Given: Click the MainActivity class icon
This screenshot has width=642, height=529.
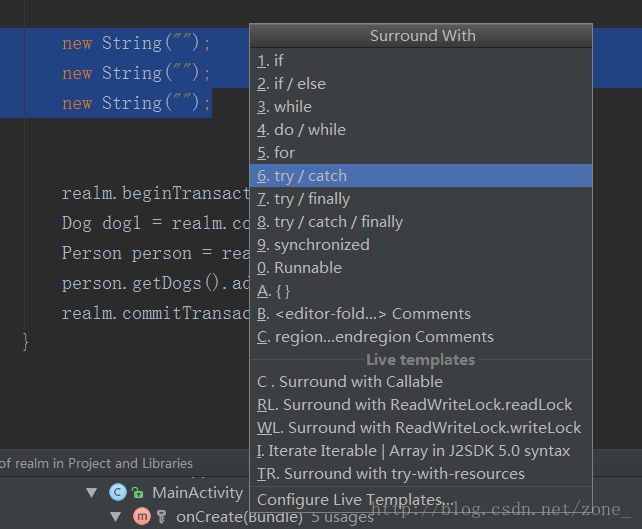Looking at the screenshot, I should 118,492.
